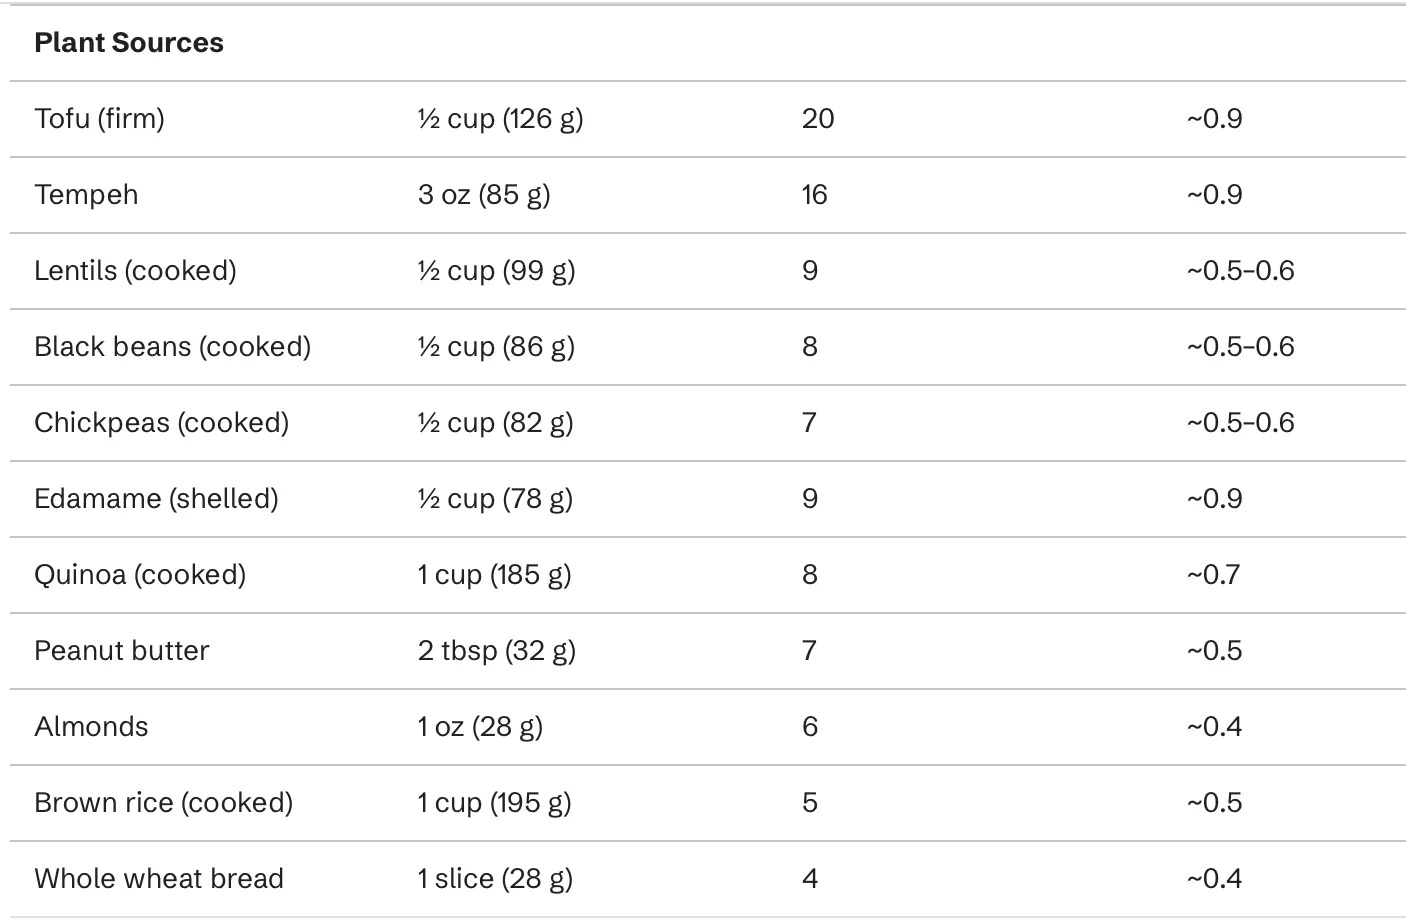The width and height of the screenshot is (1406, 920).
Task: Select the 3 oz (85 g) serving cell
Action: [x=484, y=195]
